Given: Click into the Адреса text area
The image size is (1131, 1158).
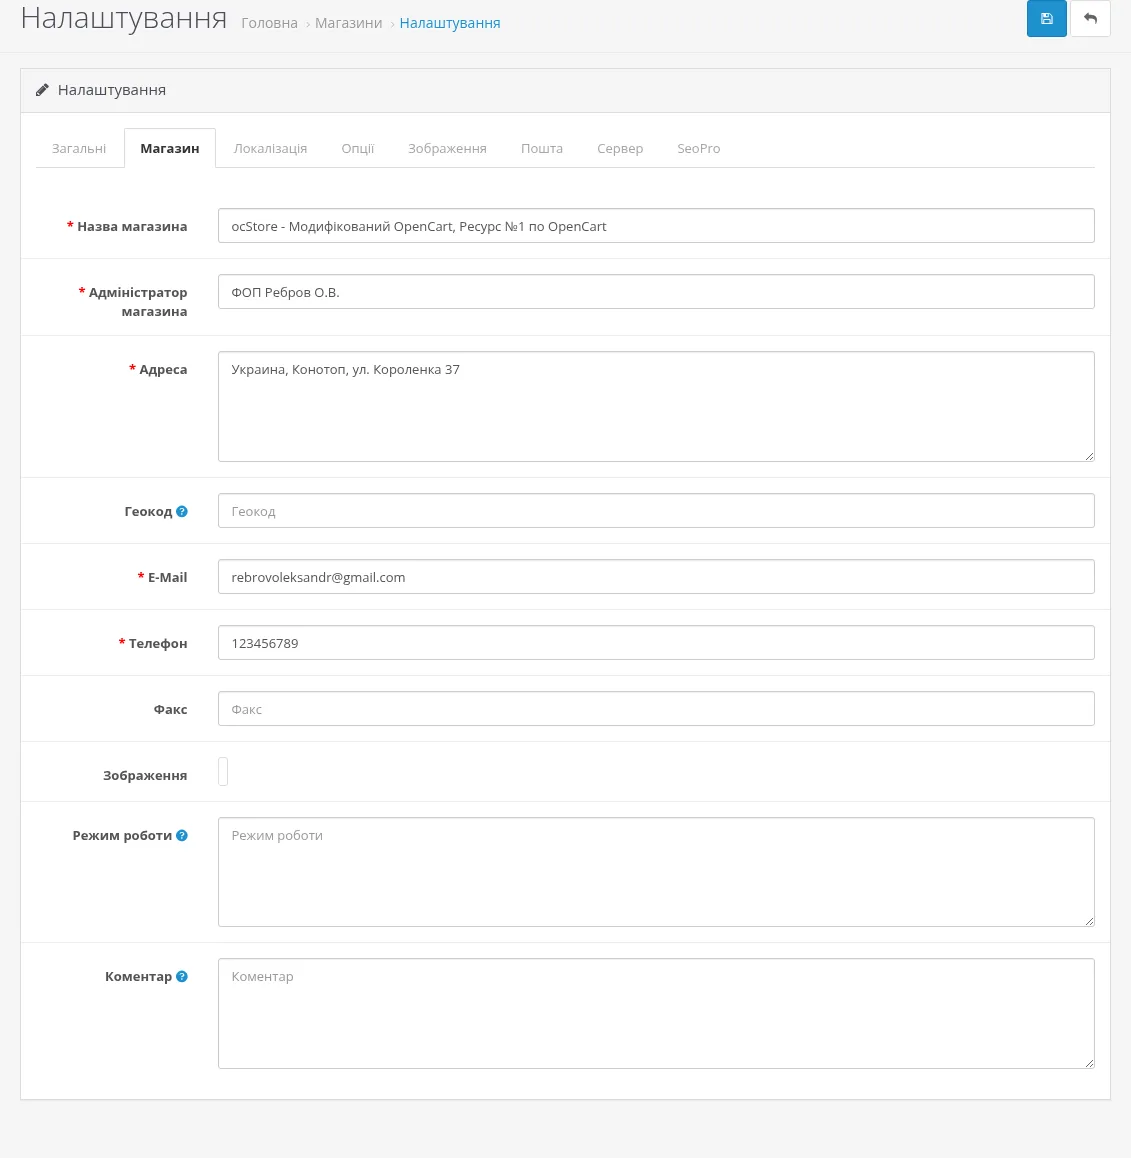Looking at the screenshot, I should (x=656, y=407).
